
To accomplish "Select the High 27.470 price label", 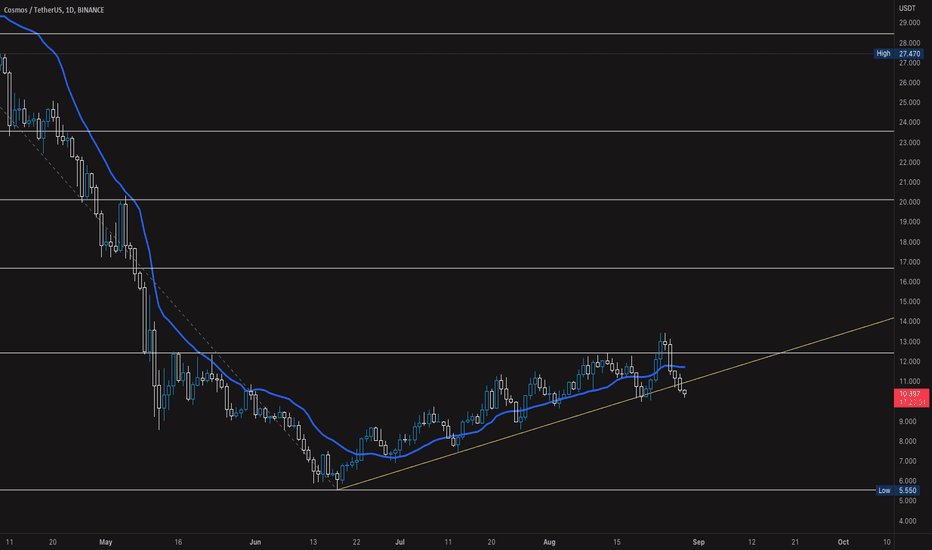I will coord(899,54).
